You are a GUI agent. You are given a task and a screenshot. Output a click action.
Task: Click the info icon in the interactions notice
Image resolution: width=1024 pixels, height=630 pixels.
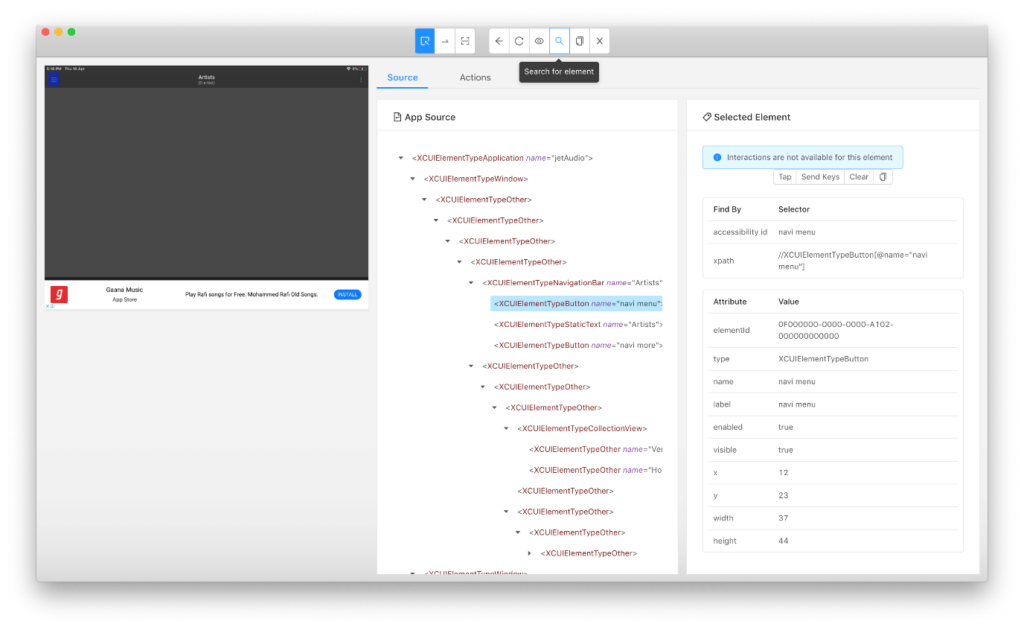coord(717,157)
